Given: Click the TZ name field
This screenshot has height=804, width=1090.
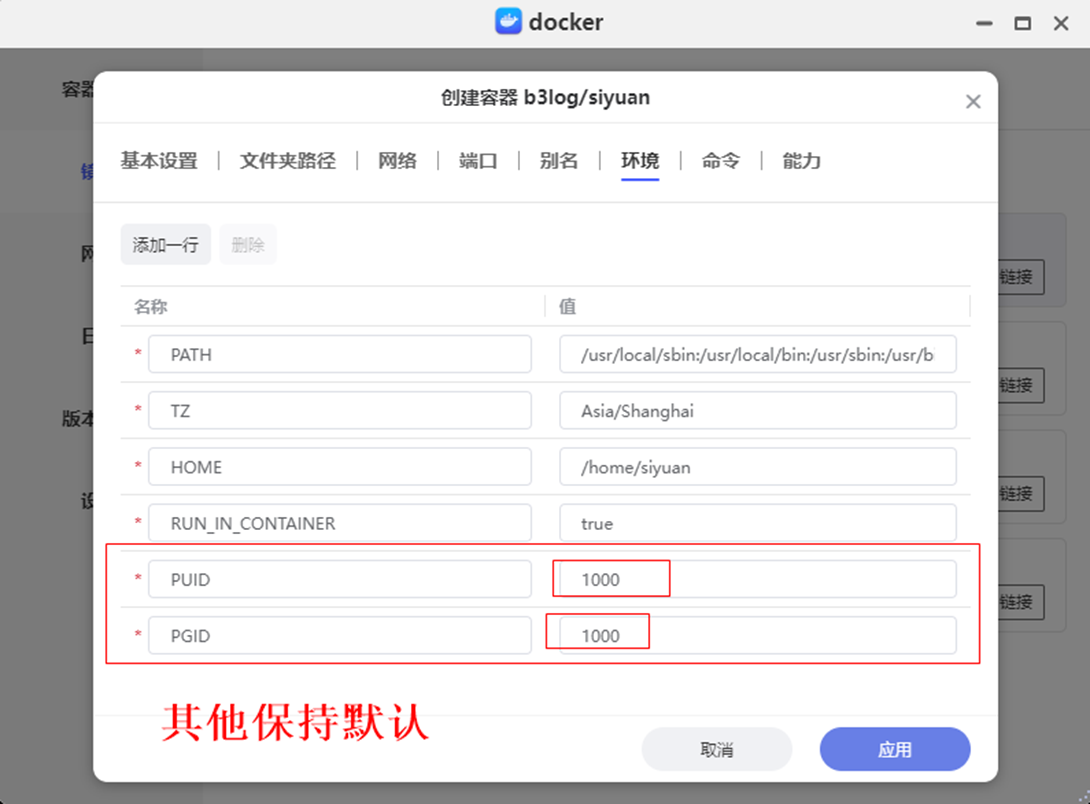Looking at the screenshot, I should (340, 411).
